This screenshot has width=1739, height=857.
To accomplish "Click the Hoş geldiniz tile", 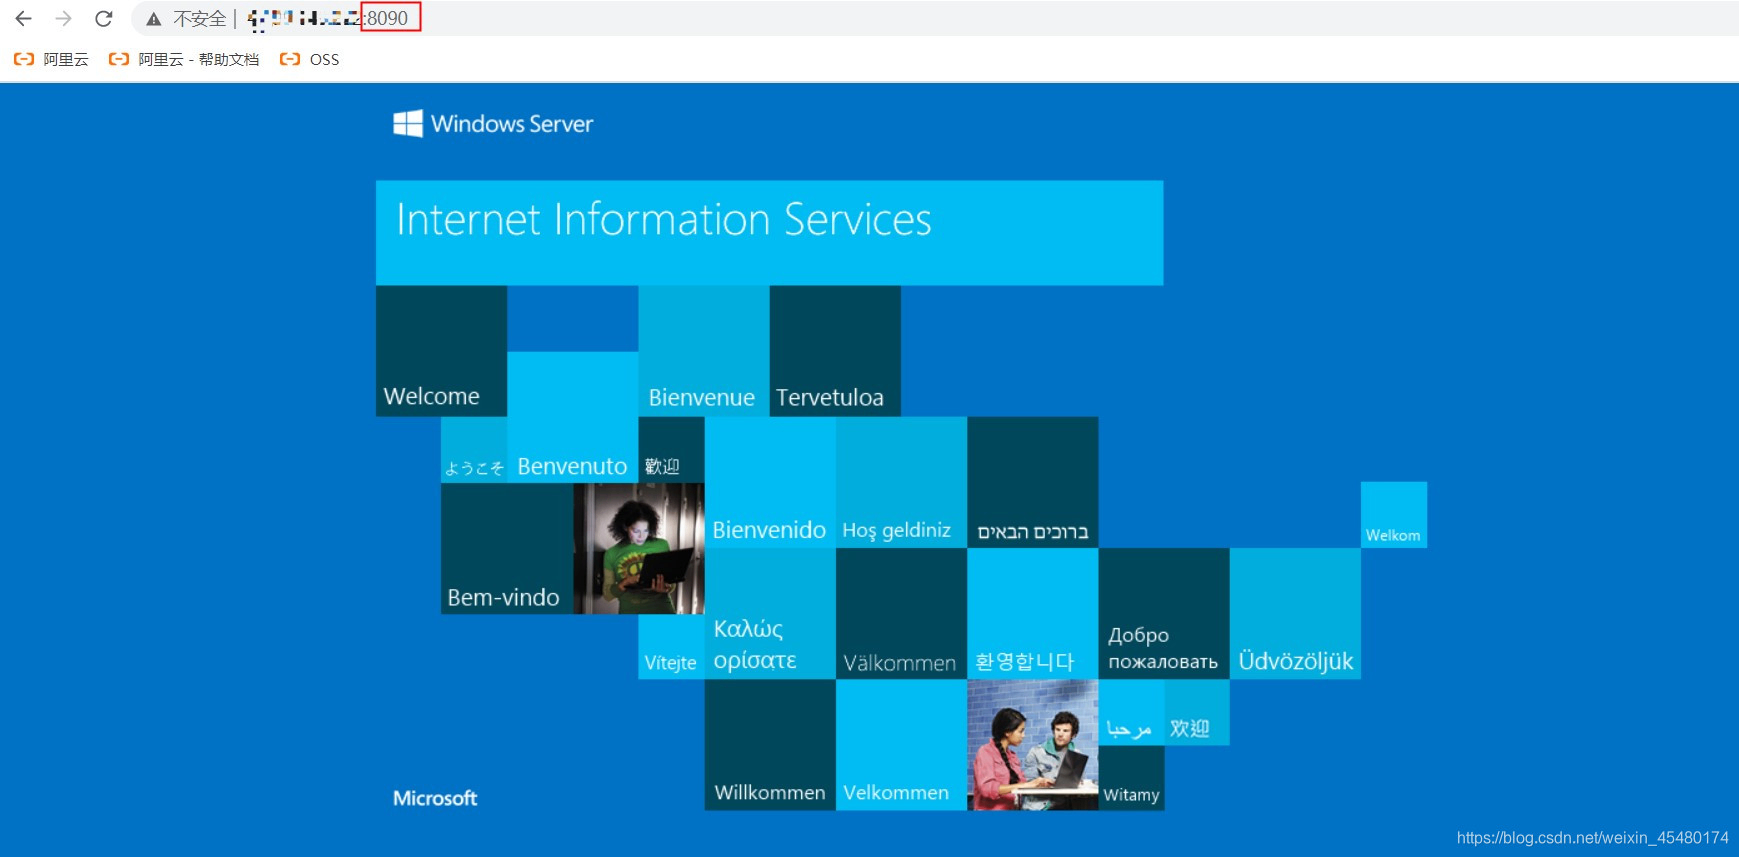I will click(x=901, y=482).
